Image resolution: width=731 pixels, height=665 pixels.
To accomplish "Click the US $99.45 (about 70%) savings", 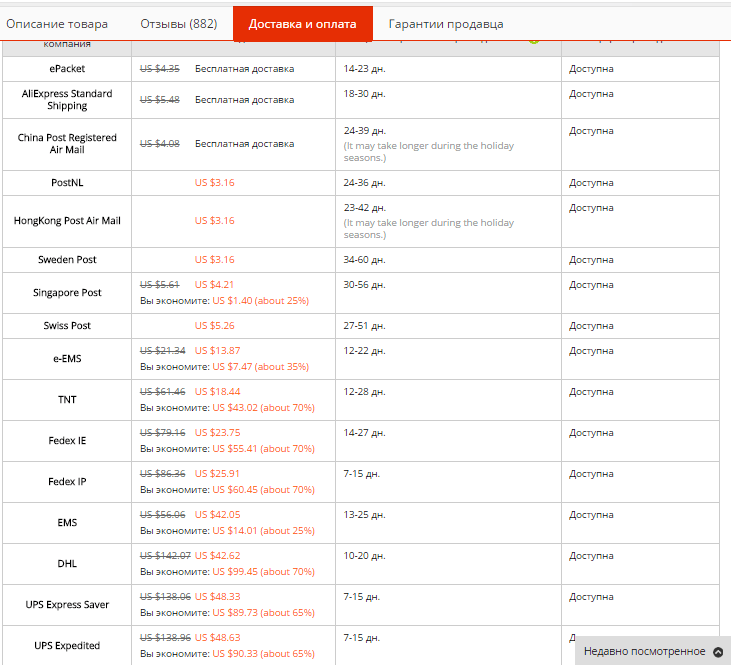I will tap(263, 572).
